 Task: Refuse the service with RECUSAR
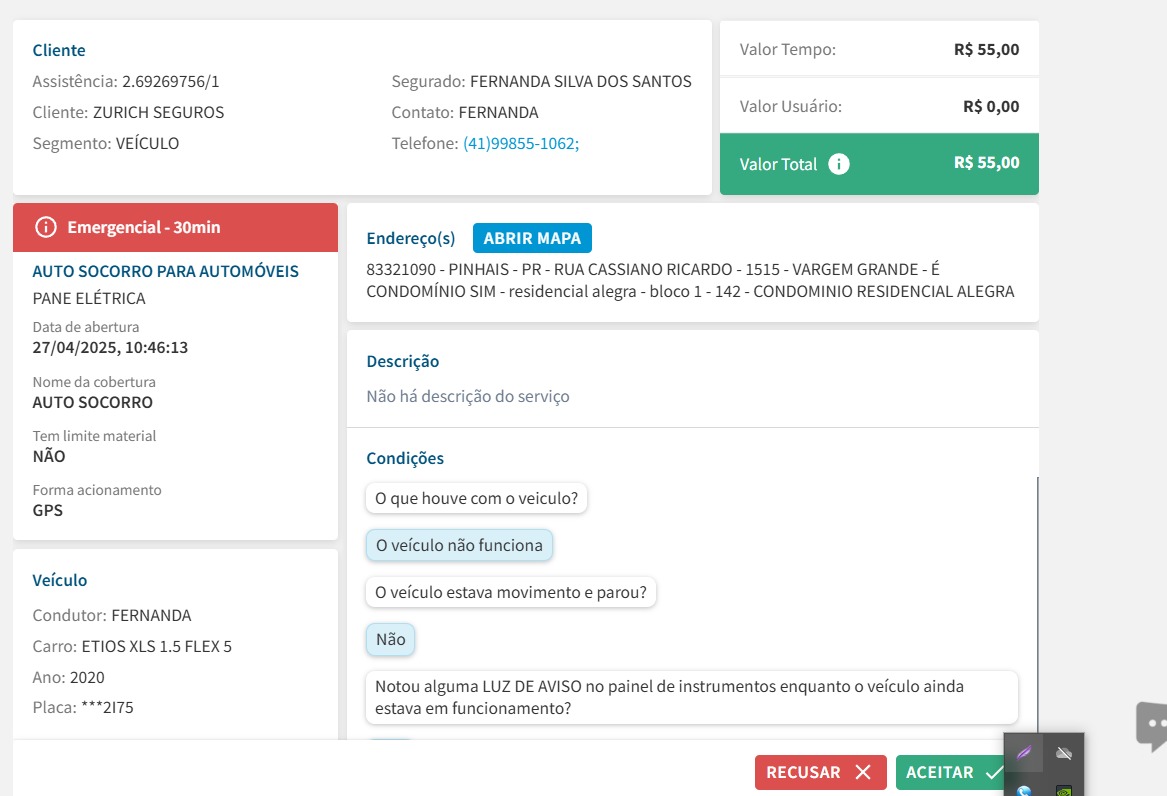(820, 772)
